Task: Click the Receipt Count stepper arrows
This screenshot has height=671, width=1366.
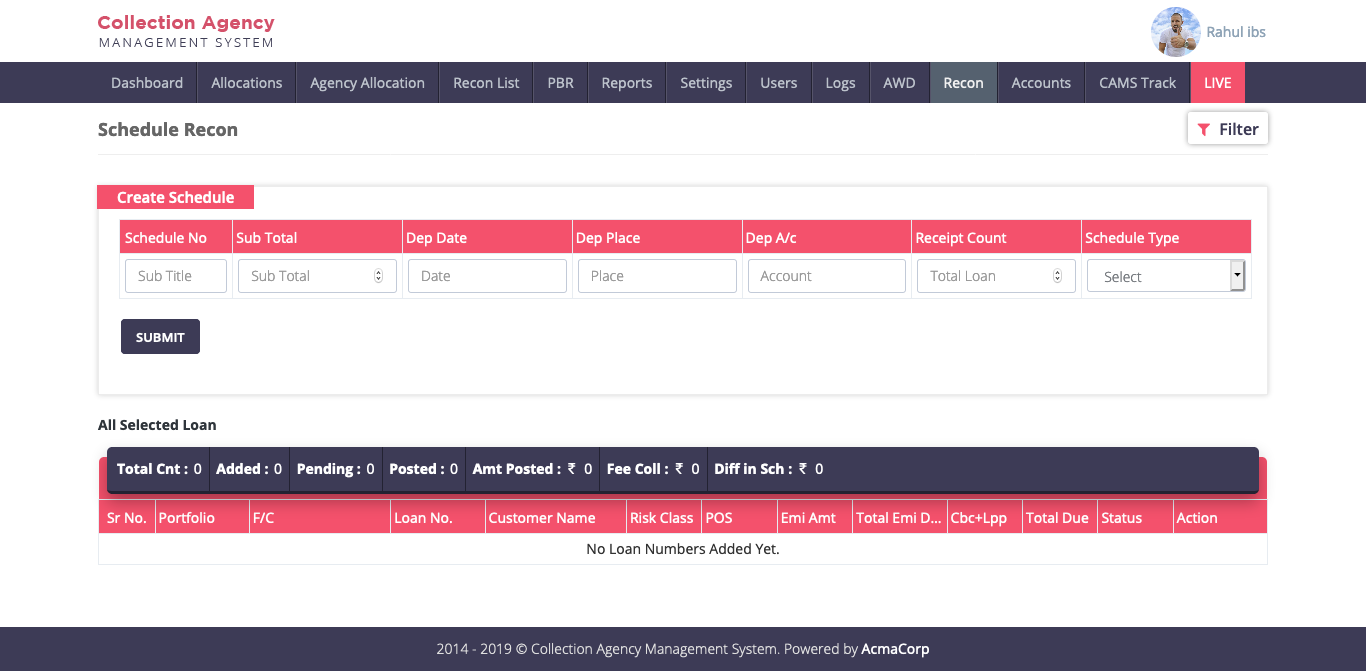Action: [1057, 276]
